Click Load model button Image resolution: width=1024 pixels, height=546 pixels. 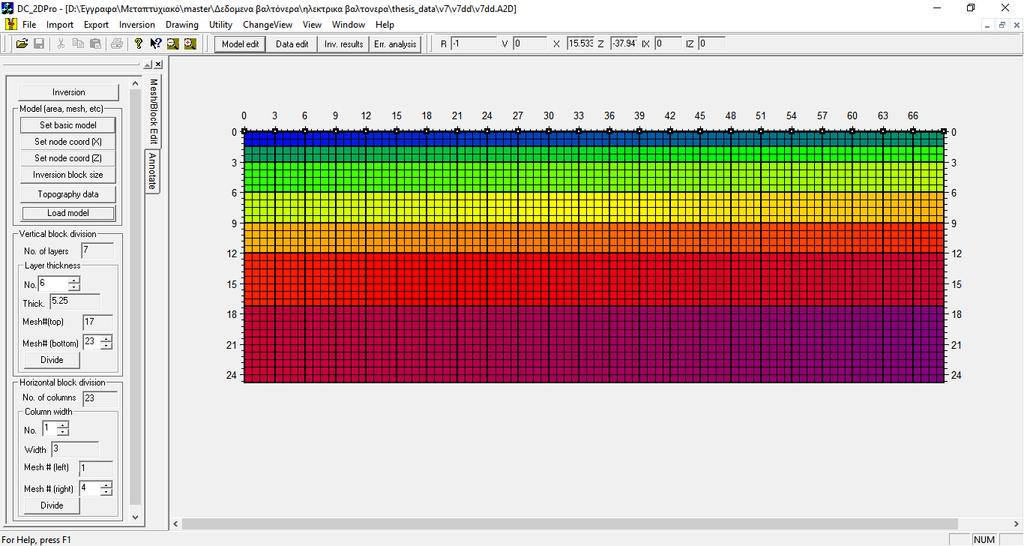click(68, 212)
